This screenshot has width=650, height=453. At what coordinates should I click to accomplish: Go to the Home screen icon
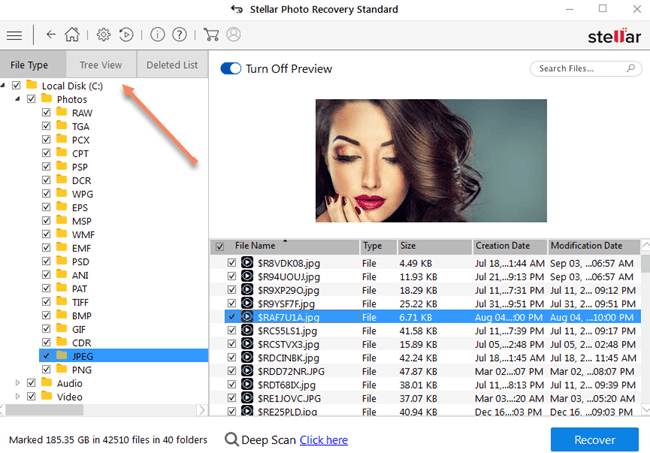pyautogui.click(x=72, y=34)
